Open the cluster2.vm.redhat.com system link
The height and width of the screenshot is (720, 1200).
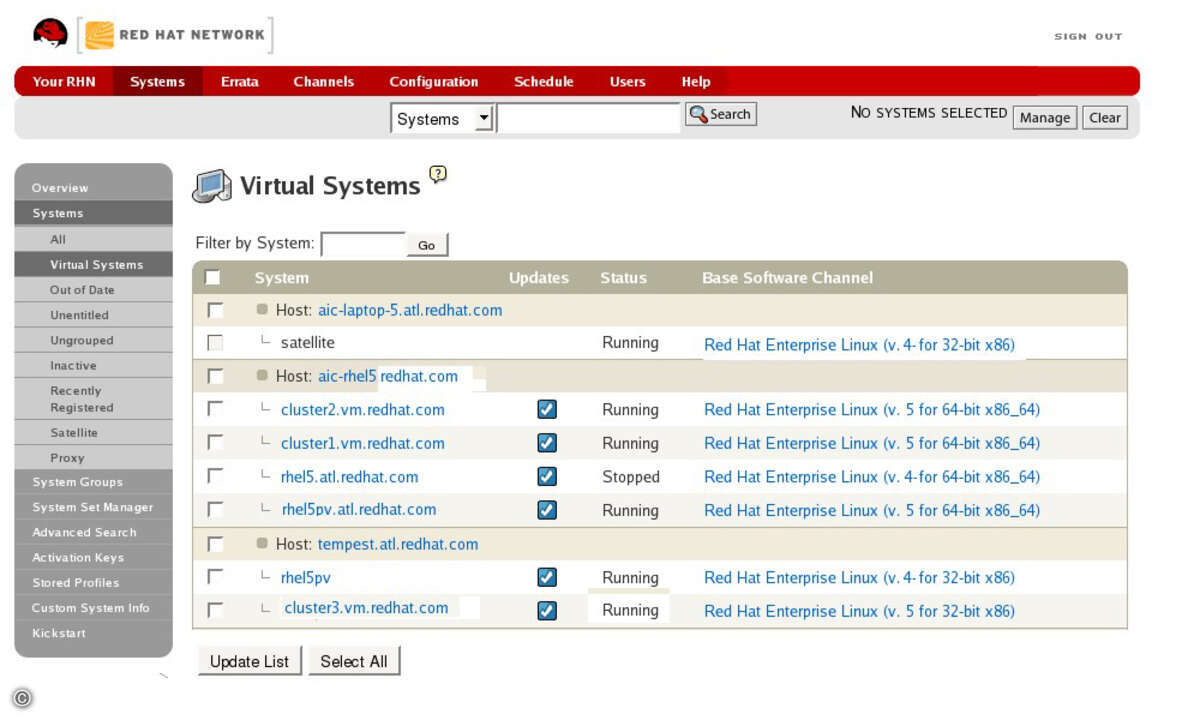[363, 409]
